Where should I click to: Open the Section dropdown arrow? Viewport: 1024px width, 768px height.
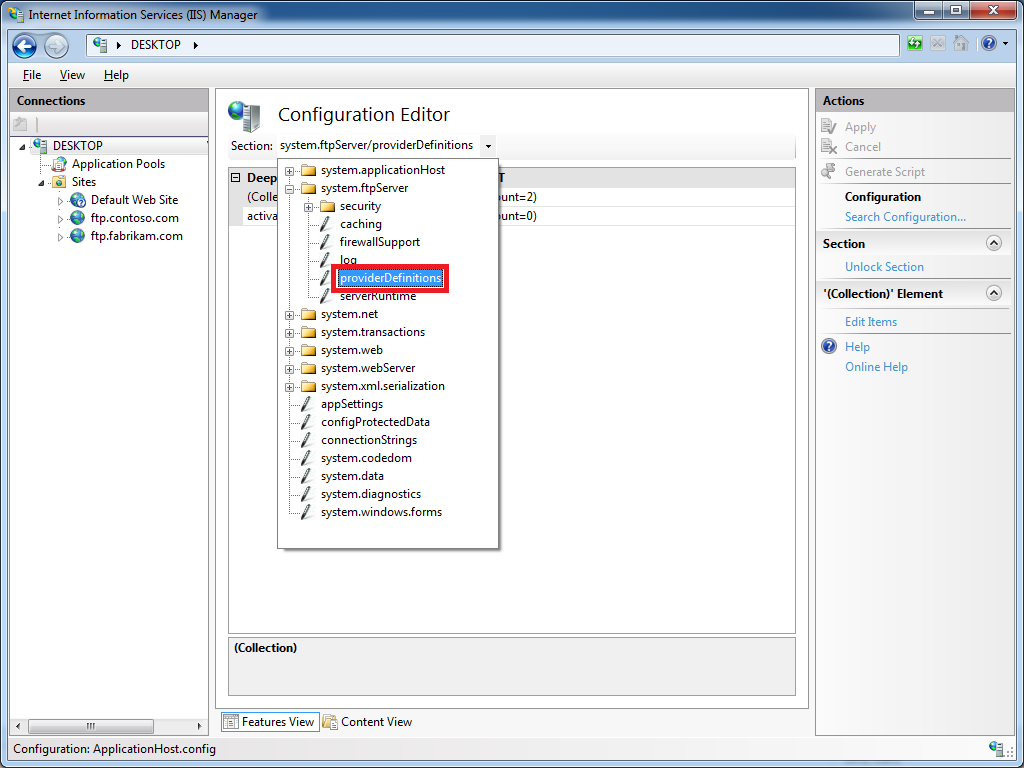click(488, 146)
